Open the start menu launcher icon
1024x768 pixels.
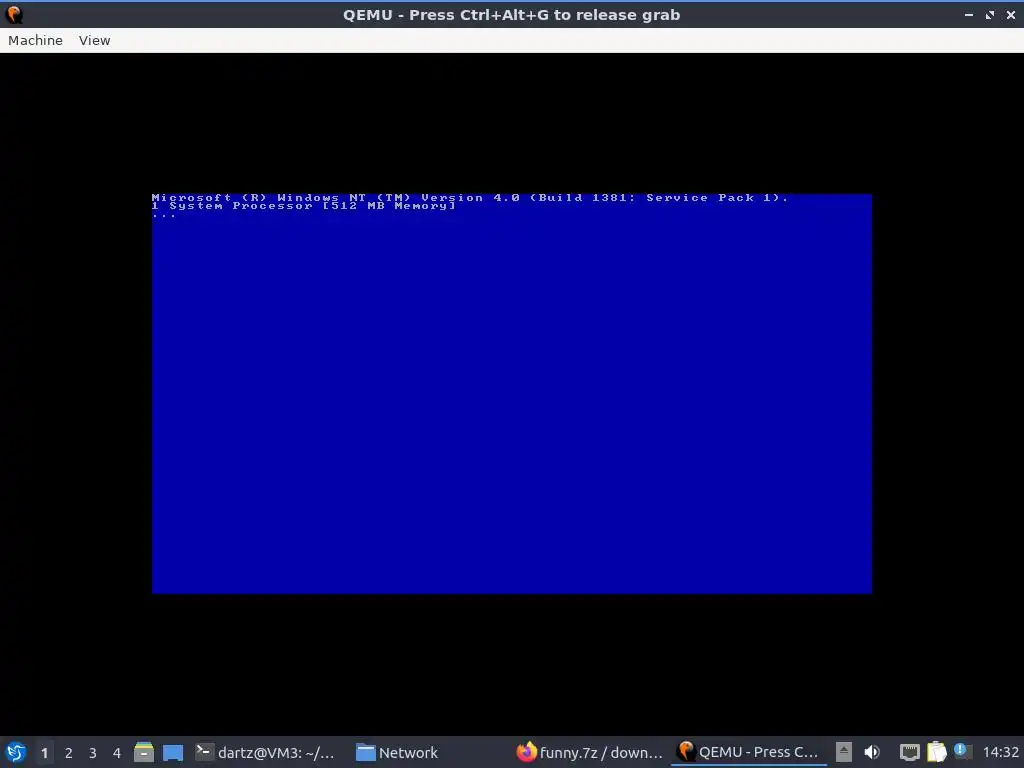click(16, 752)
